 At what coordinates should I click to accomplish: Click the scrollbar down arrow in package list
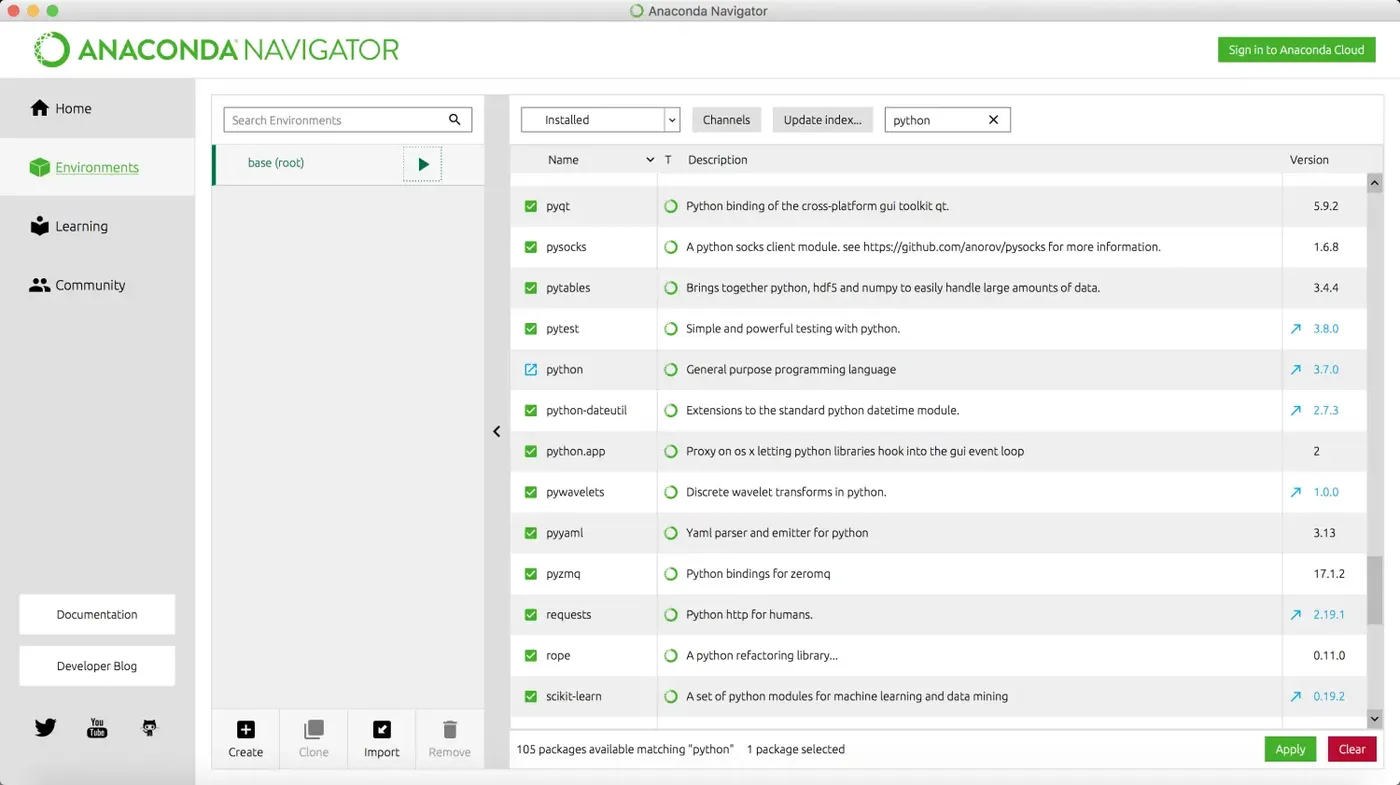click(1374, 718)
